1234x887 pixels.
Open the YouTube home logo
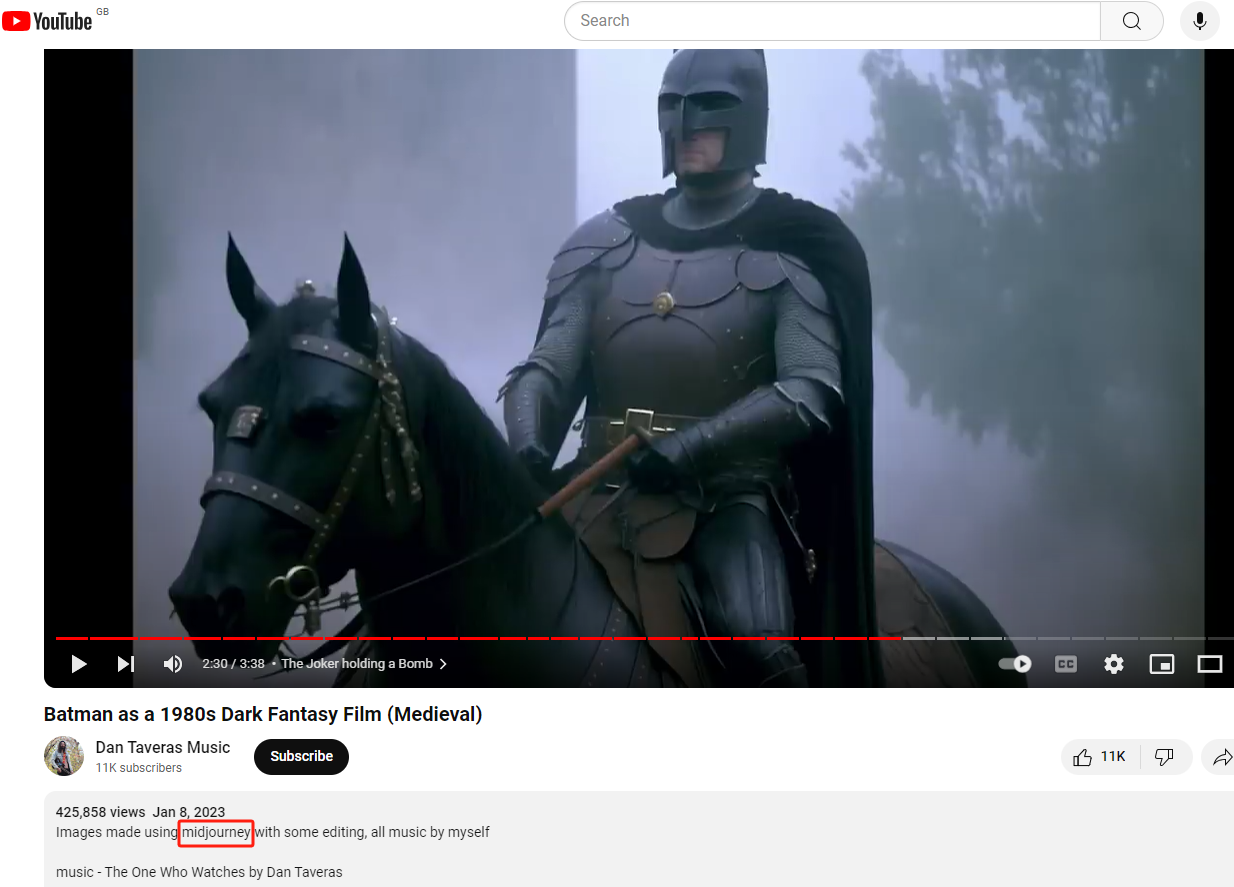pyautogui.click(x=47, y=20)
